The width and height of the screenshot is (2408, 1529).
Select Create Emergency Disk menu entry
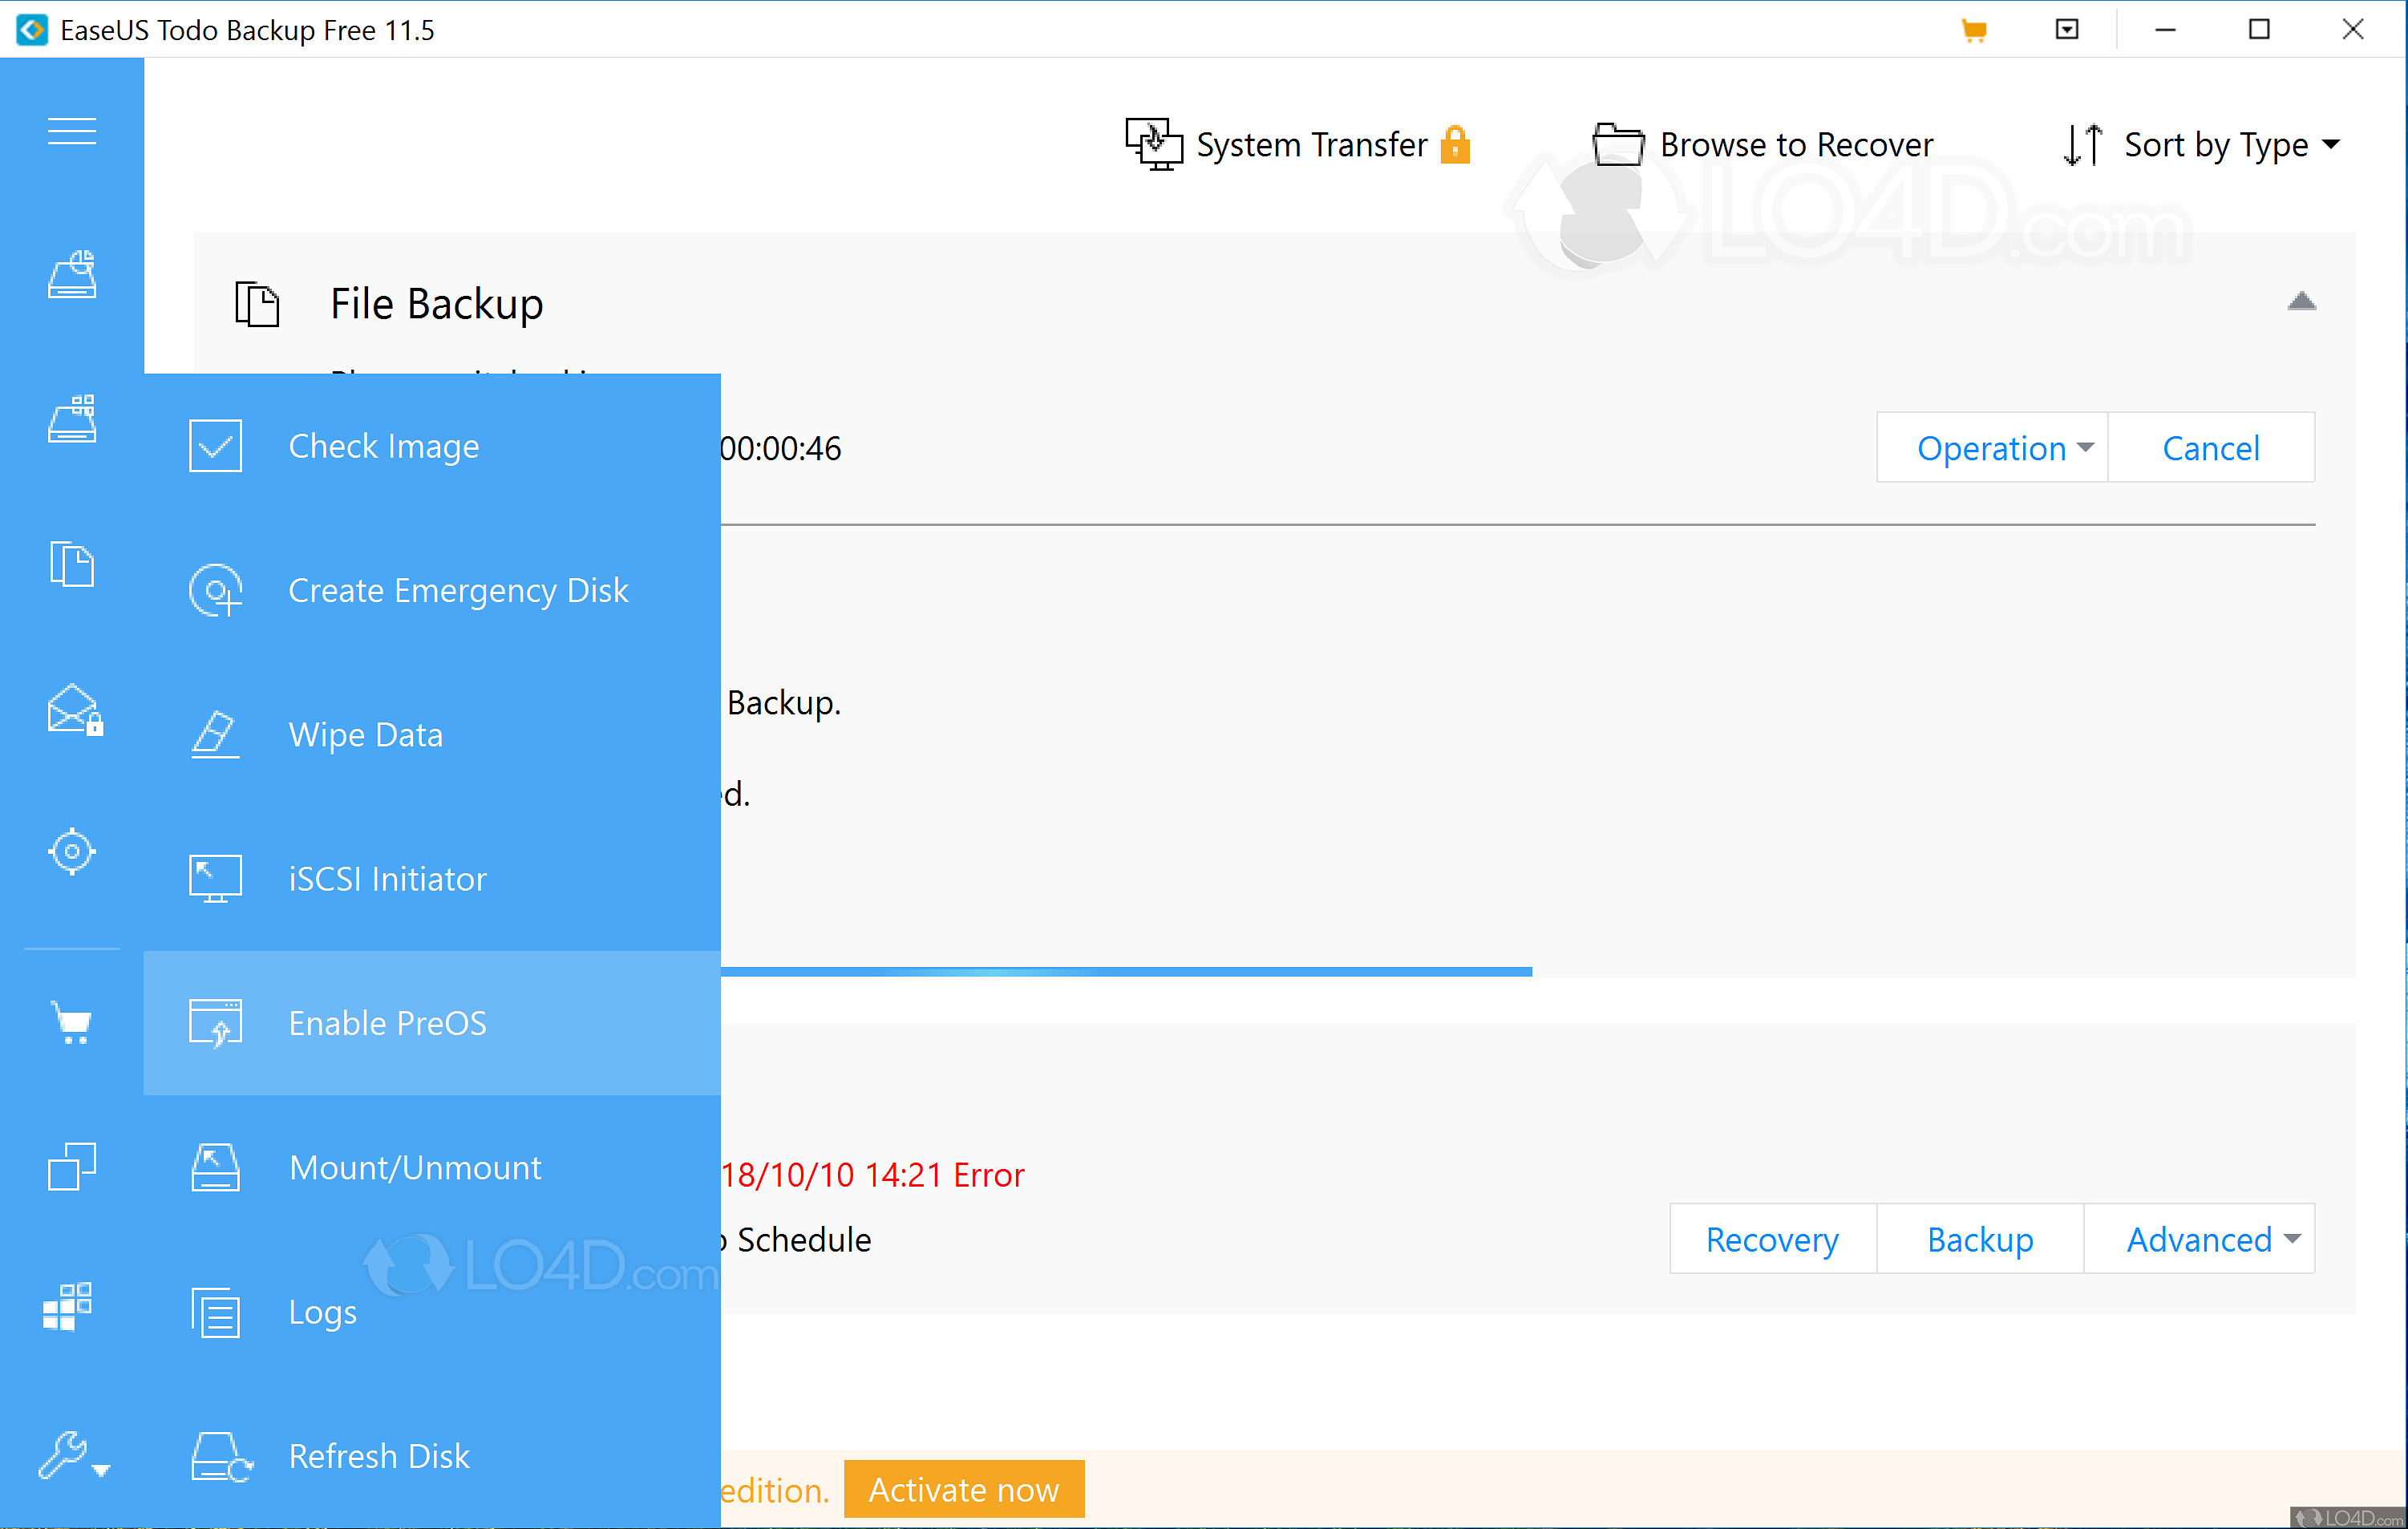[432, 590]
